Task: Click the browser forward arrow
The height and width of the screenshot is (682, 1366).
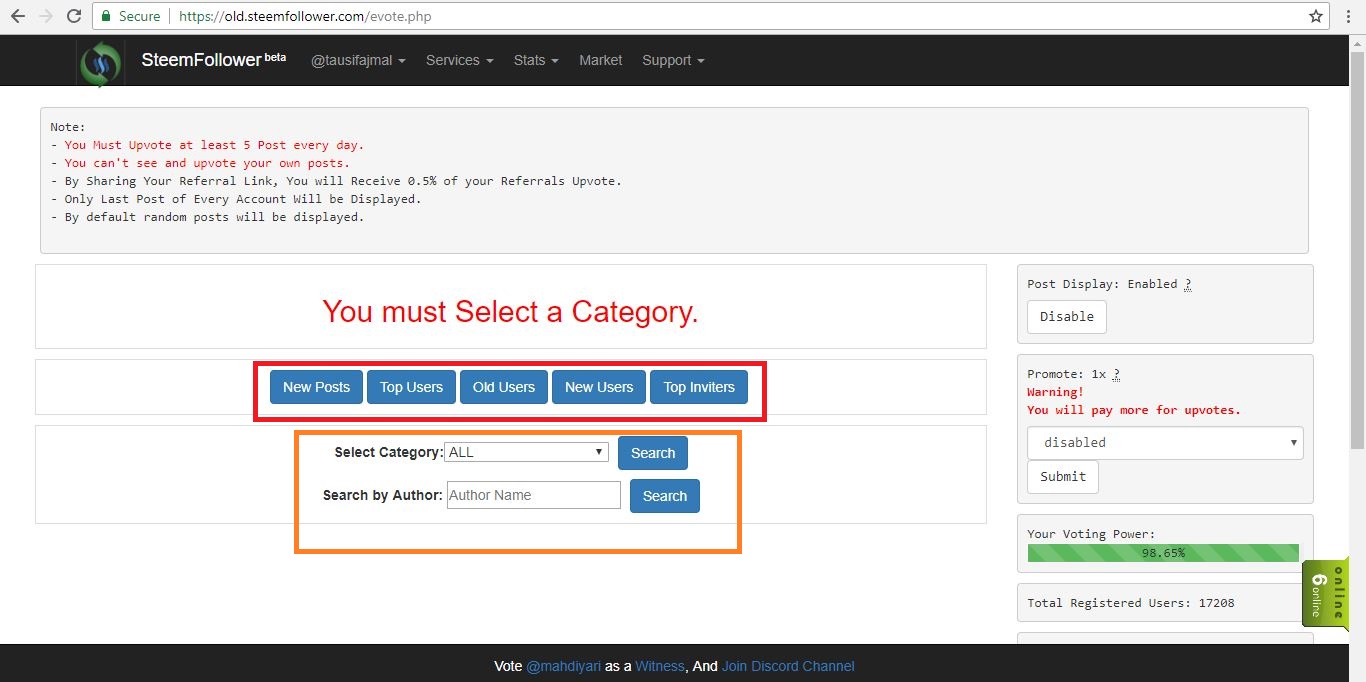Action: coord(45,16)
